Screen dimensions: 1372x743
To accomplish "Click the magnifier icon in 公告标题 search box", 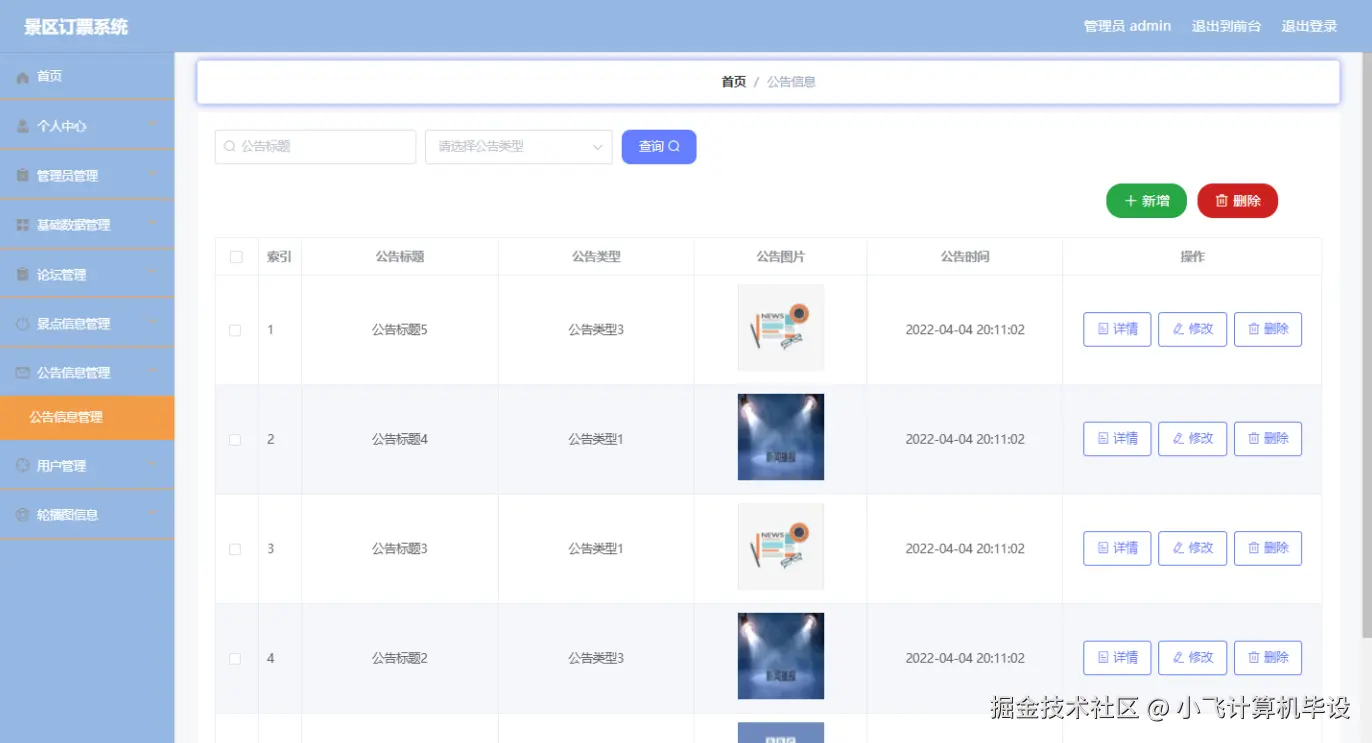I will click(230, 146).
